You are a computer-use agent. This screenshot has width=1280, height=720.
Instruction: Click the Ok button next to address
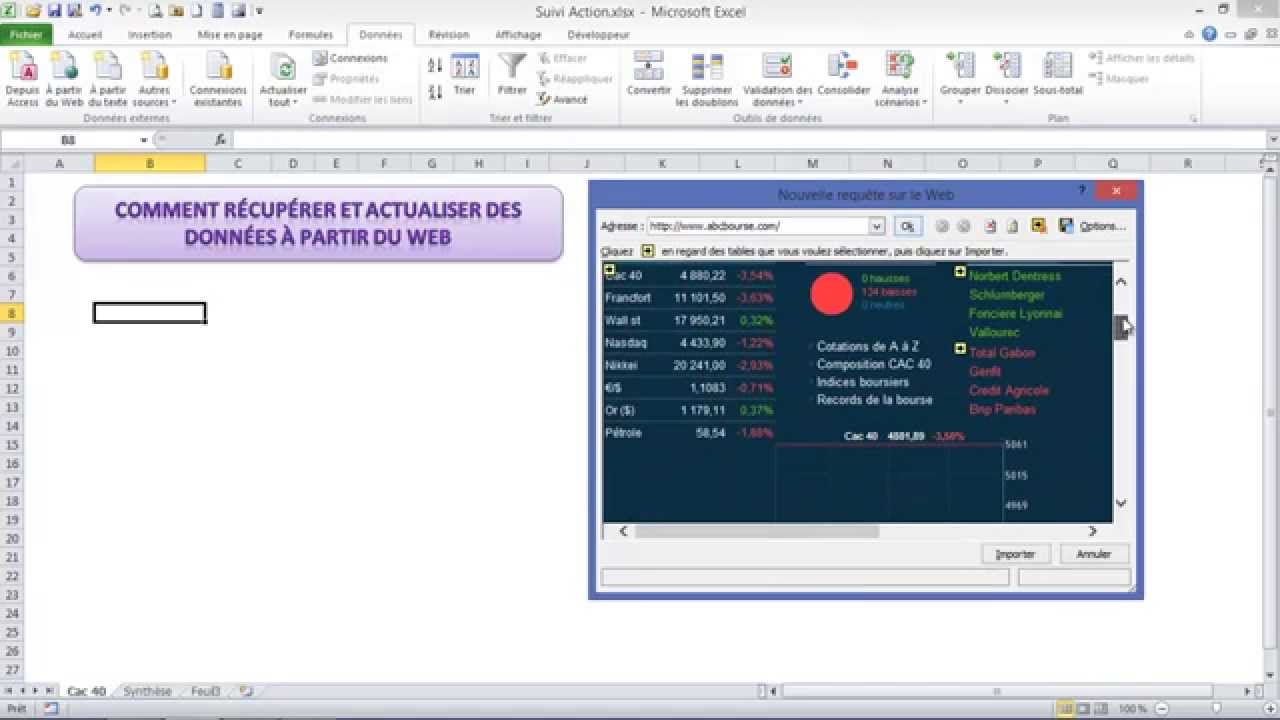907,226
